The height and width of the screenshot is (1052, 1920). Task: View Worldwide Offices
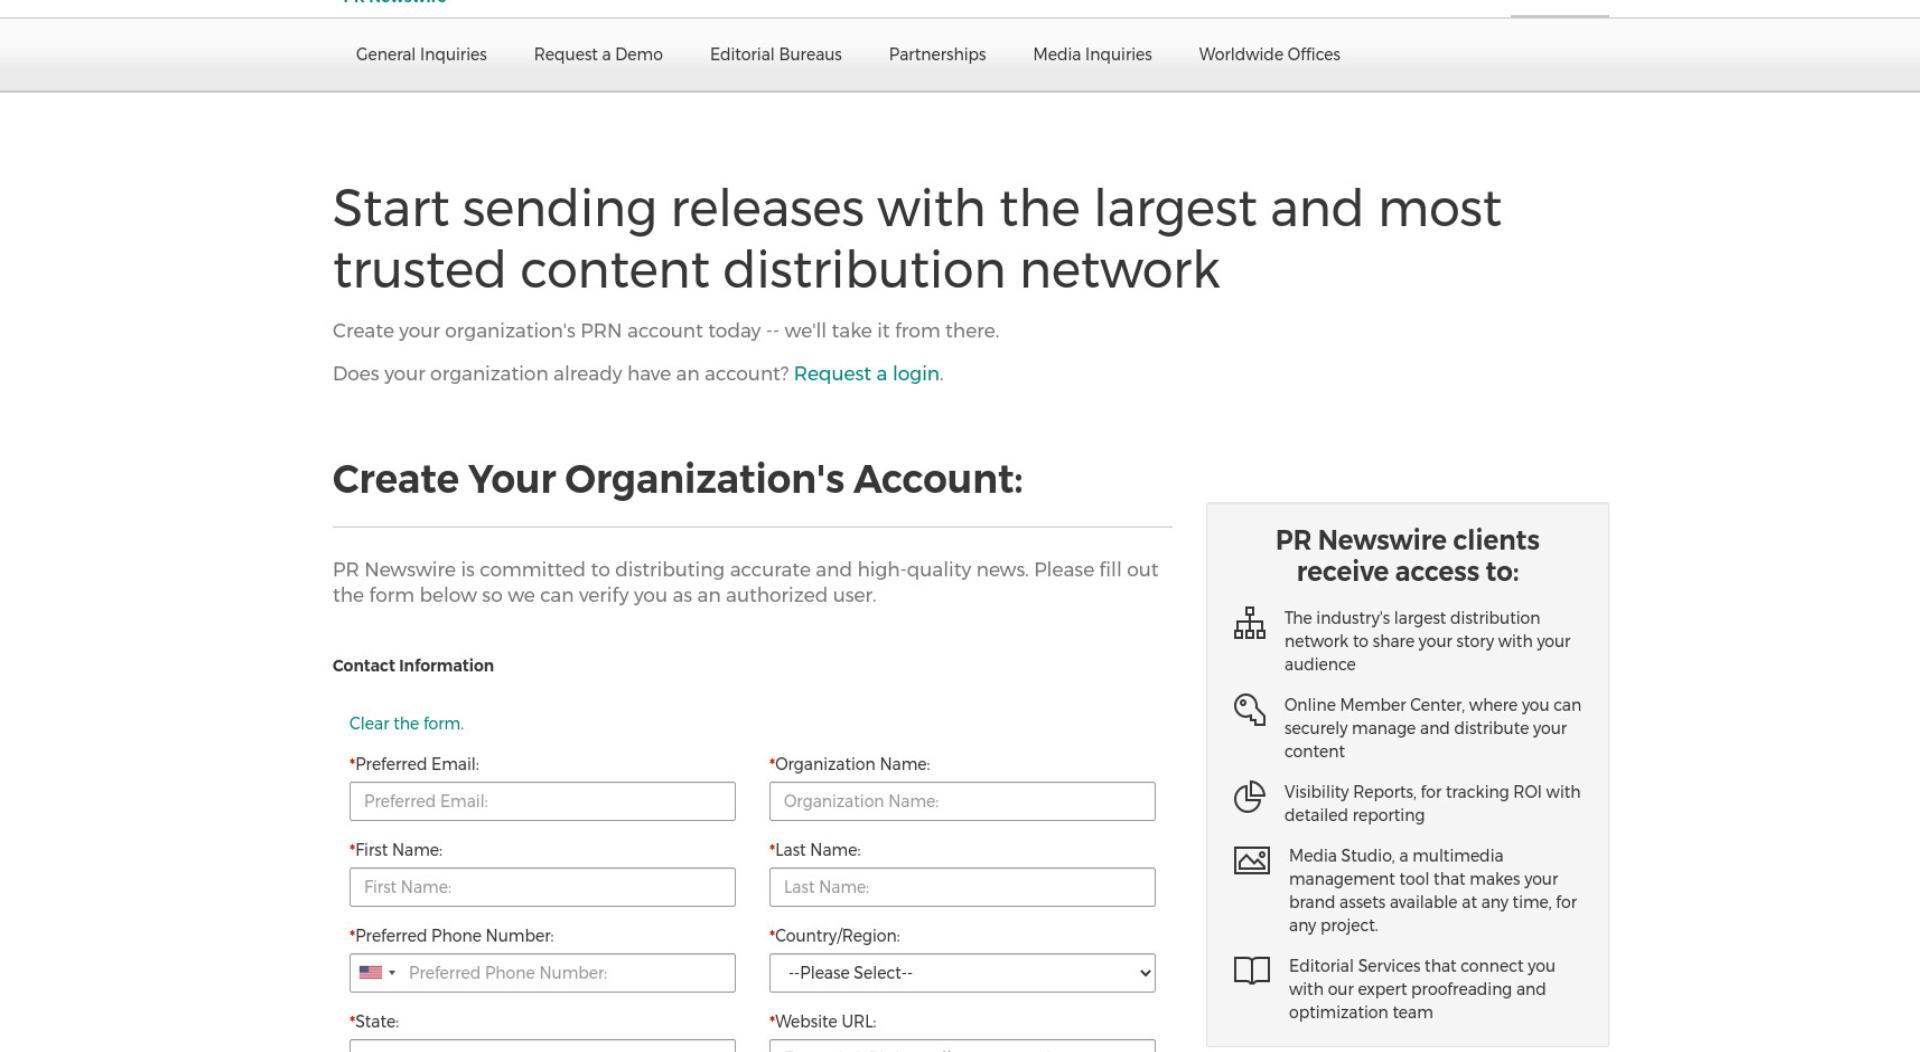[x=1269, y=55]
